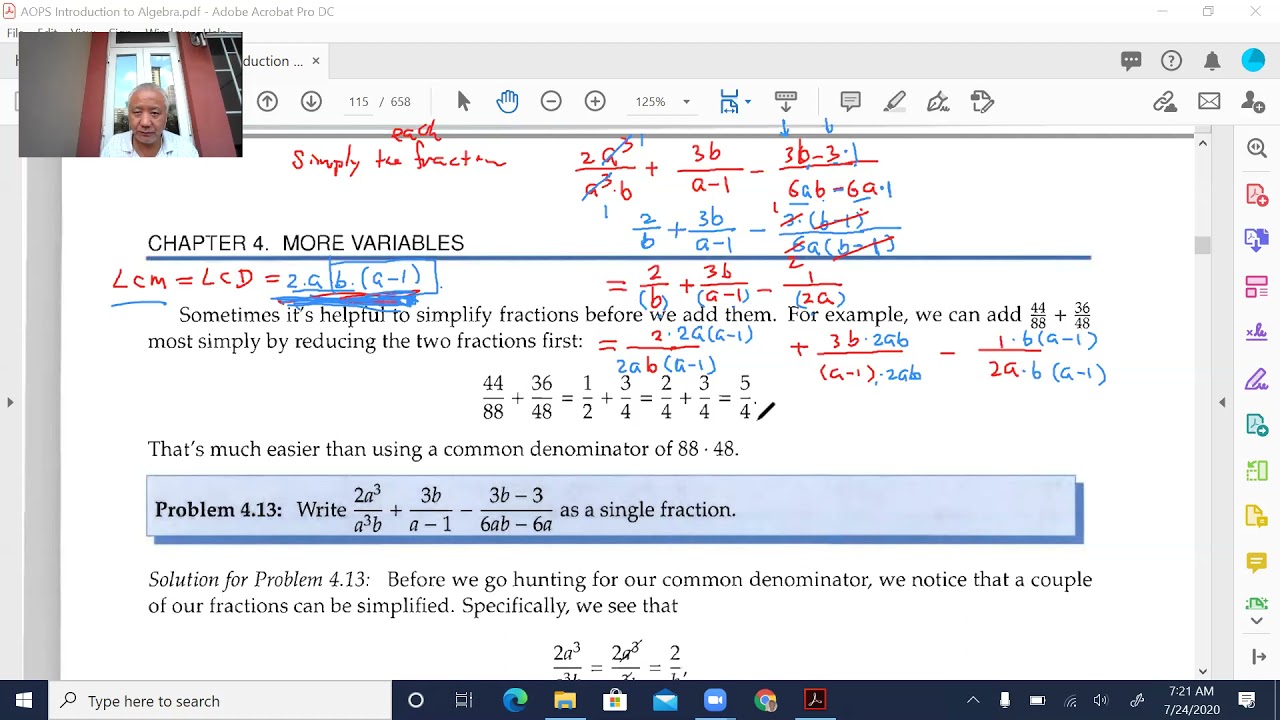Click the vertical scrollbar thumb
The width and height of the screenshot is (1280, 720).
coord(1203,245)
